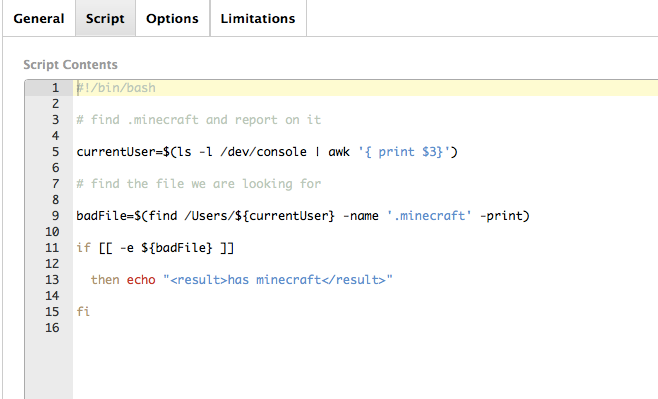
Task: Click the 'find .minecraft and report' comment
Action: 198,120
